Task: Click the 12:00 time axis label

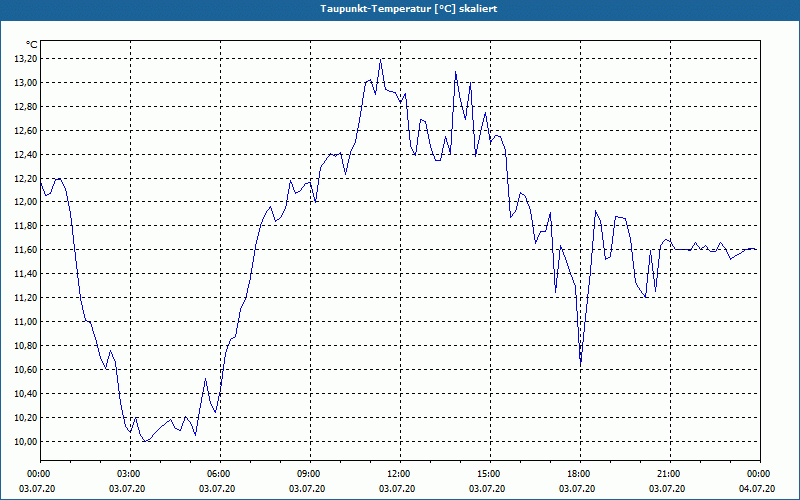Action: (x=400, y=474)
